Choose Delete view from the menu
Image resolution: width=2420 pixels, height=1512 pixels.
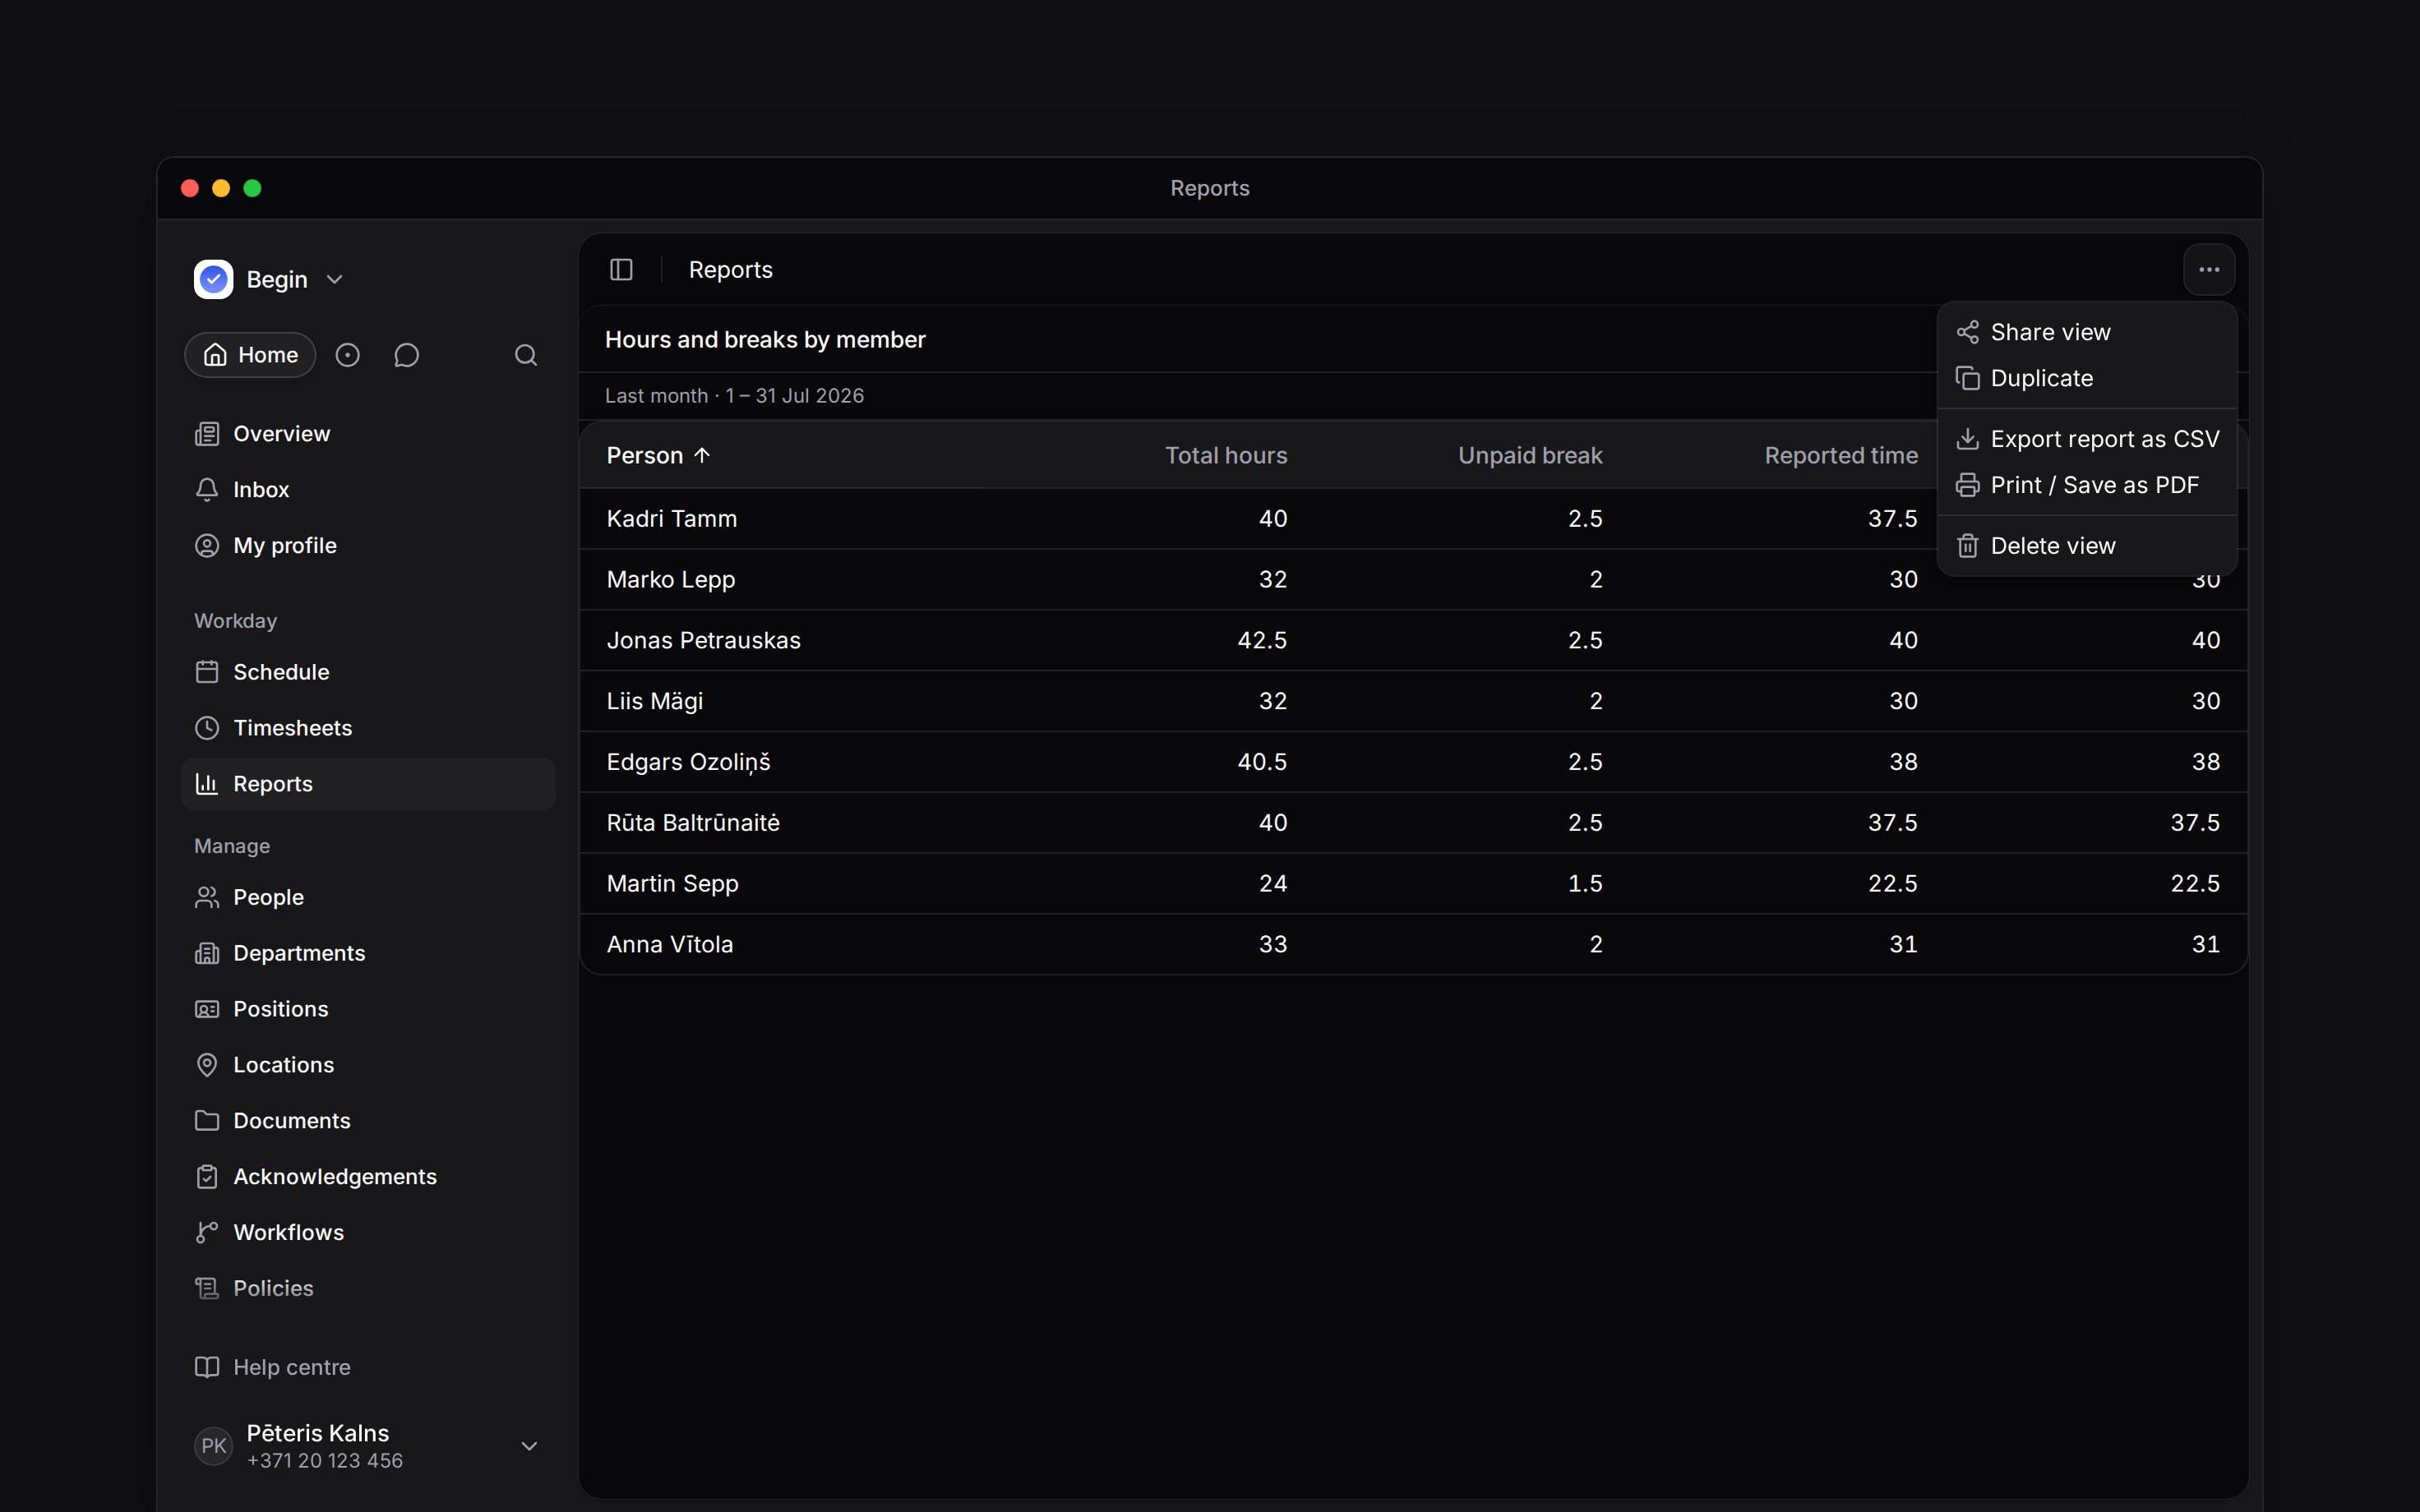click(x=2087, y=546)
